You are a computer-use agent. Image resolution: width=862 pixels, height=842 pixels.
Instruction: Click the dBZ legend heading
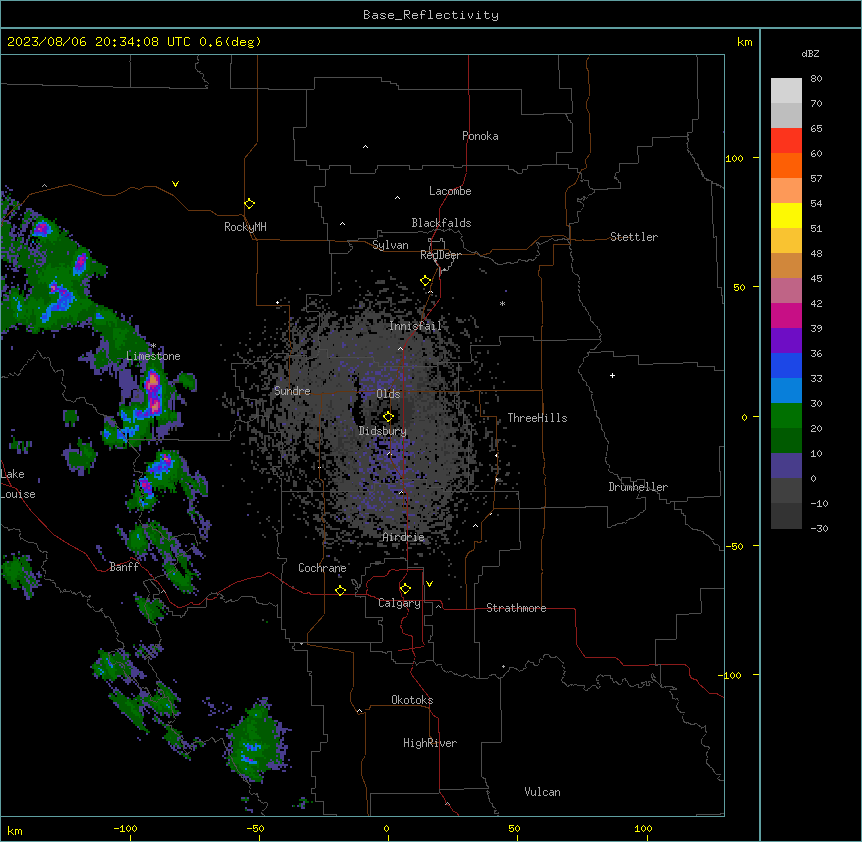tap(810, 53)
